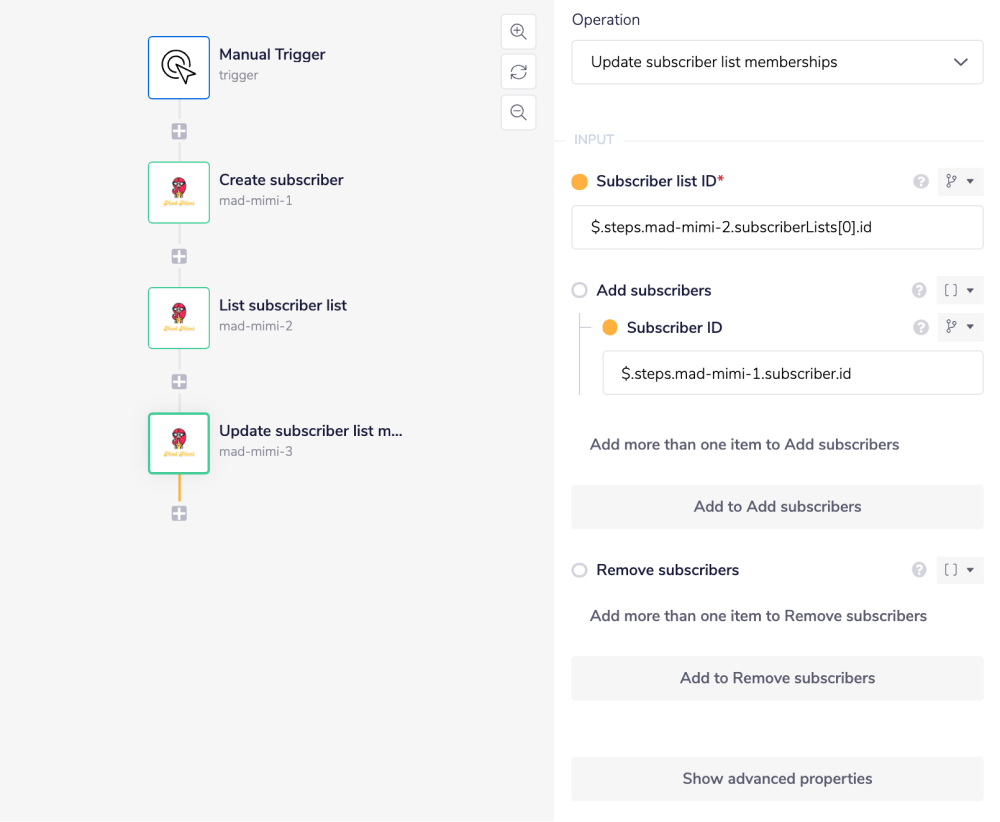The width and height of the screenshot is (1000, 822).
Task: Enable the Add subscribers option
Action: point(579,291)
